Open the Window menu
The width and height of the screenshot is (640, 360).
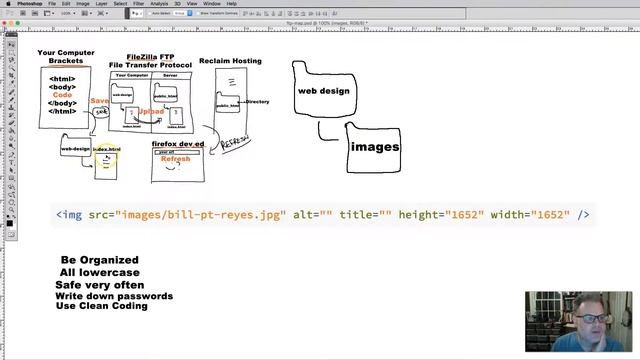pyautogui.click(x=211, y=3)
